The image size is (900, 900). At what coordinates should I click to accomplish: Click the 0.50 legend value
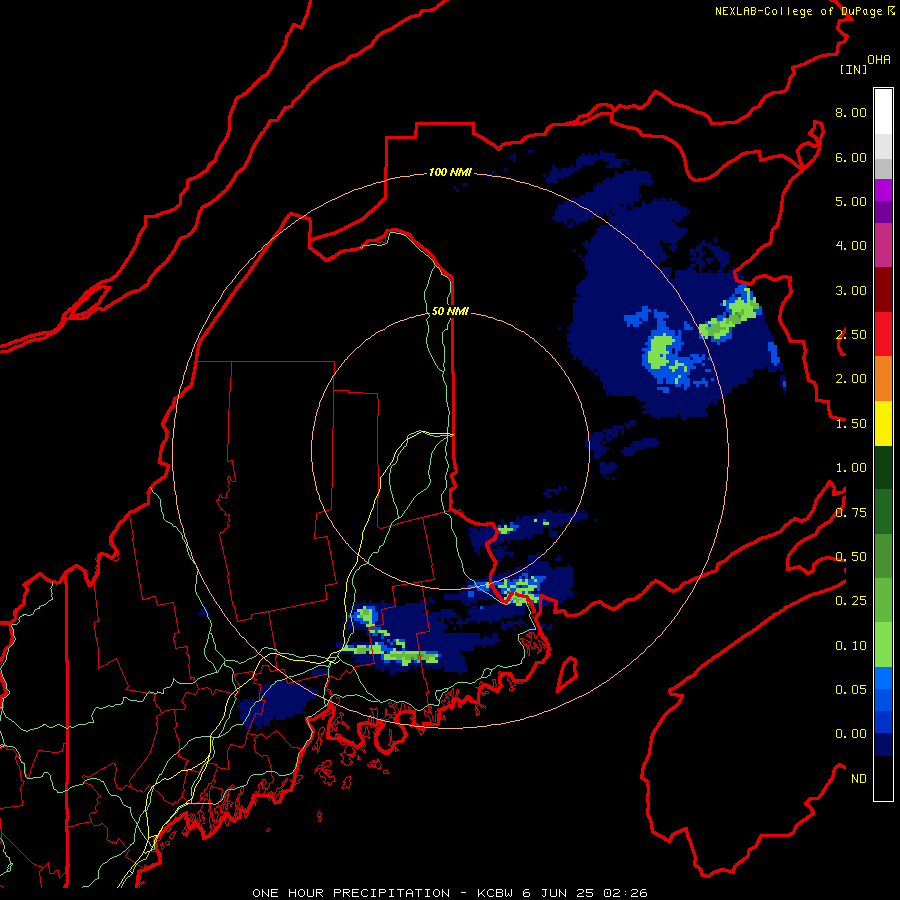(851, 557)
